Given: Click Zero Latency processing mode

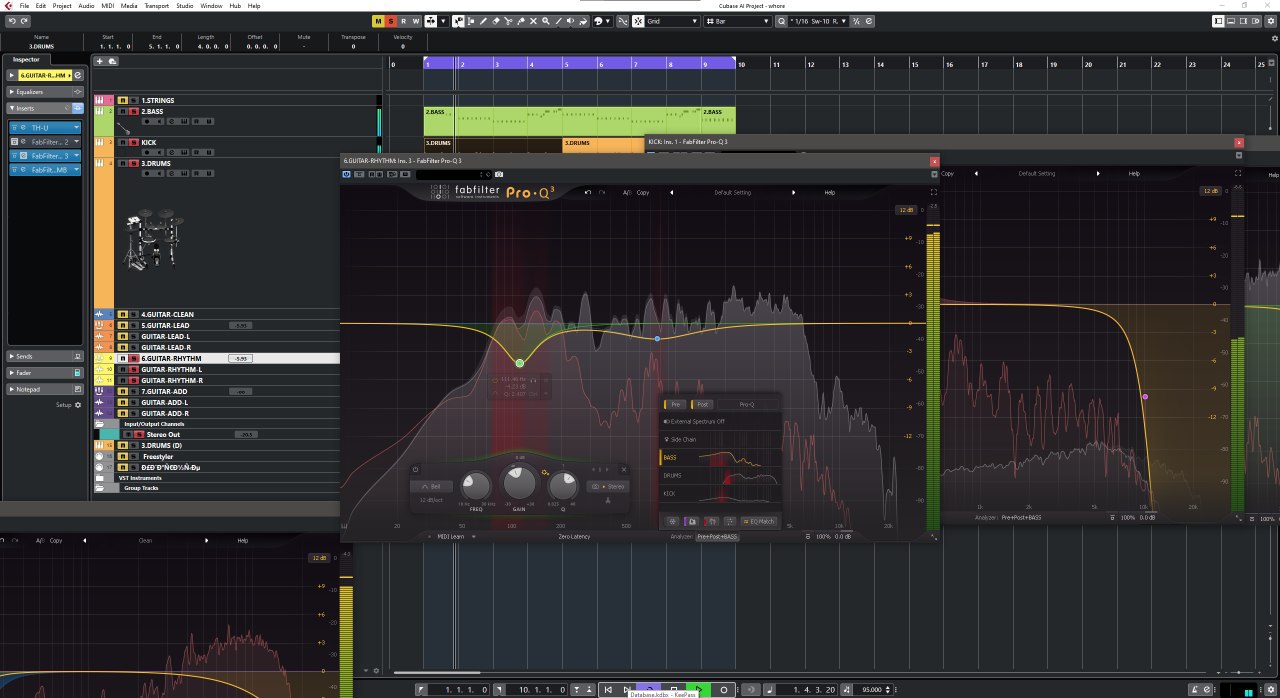Looking at the screenshot, I should tap(574, 536).
